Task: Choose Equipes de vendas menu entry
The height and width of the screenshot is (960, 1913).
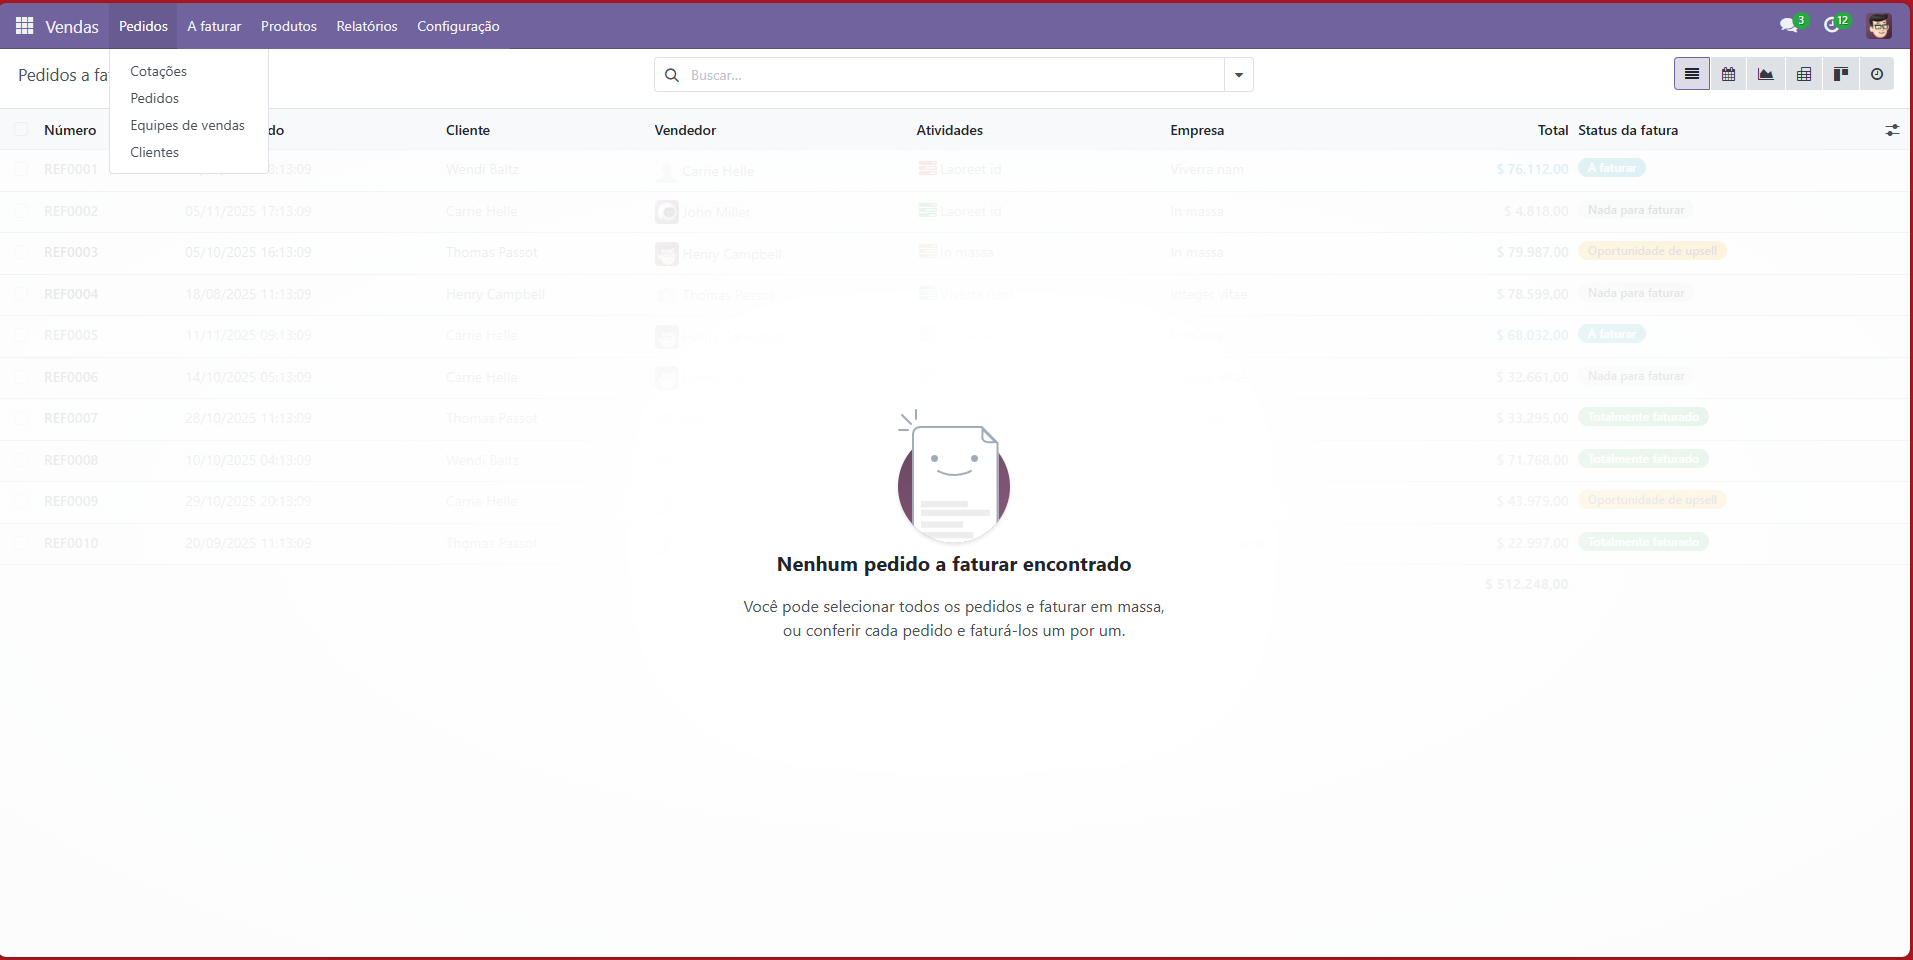Action: click(x=187, y=125)
